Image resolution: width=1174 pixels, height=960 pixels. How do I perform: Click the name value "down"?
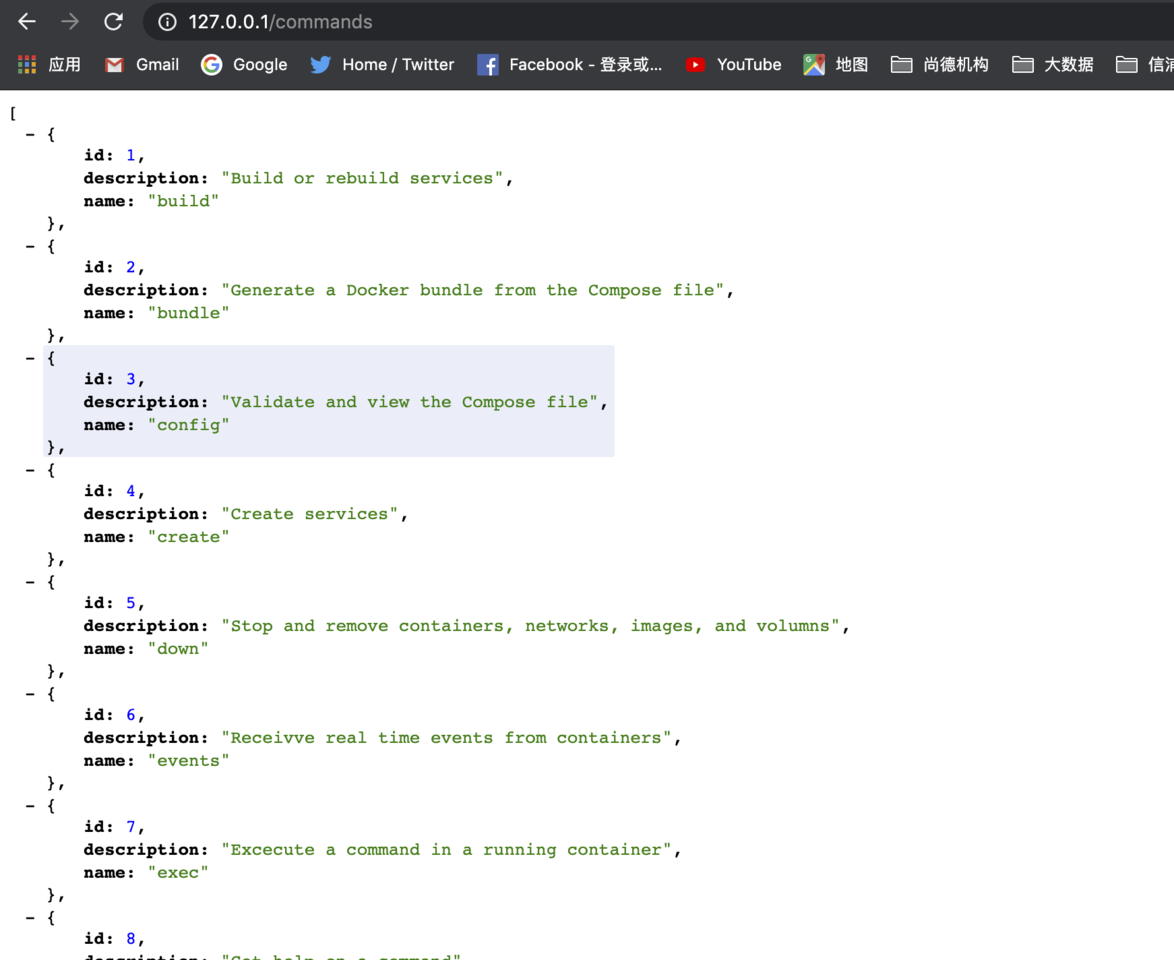click(x=178, y=648)
